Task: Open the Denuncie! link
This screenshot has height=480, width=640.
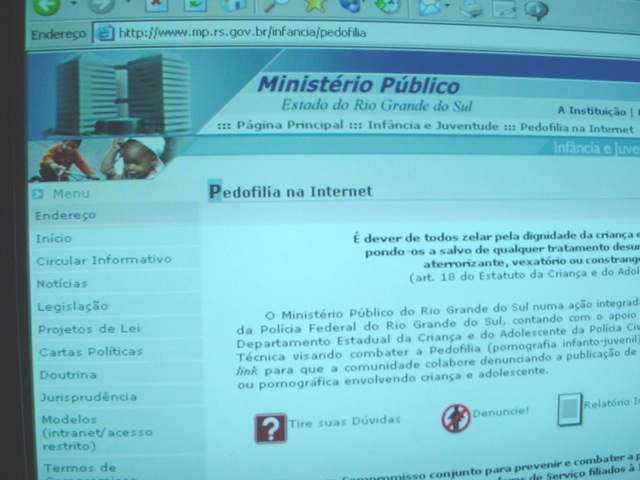Action: coord(500,412)
